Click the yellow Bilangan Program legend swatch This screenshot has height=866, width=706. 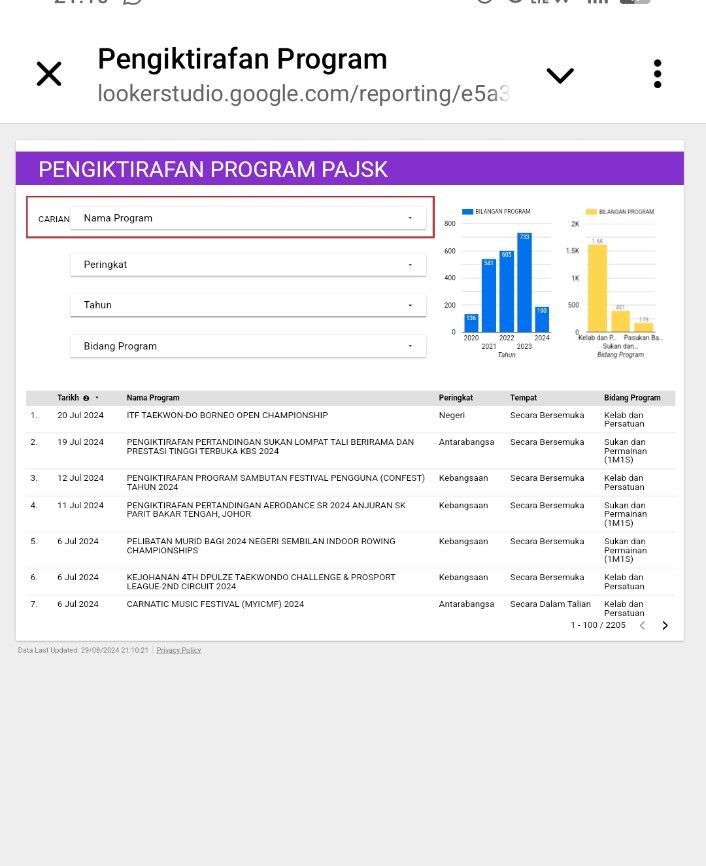591,212
